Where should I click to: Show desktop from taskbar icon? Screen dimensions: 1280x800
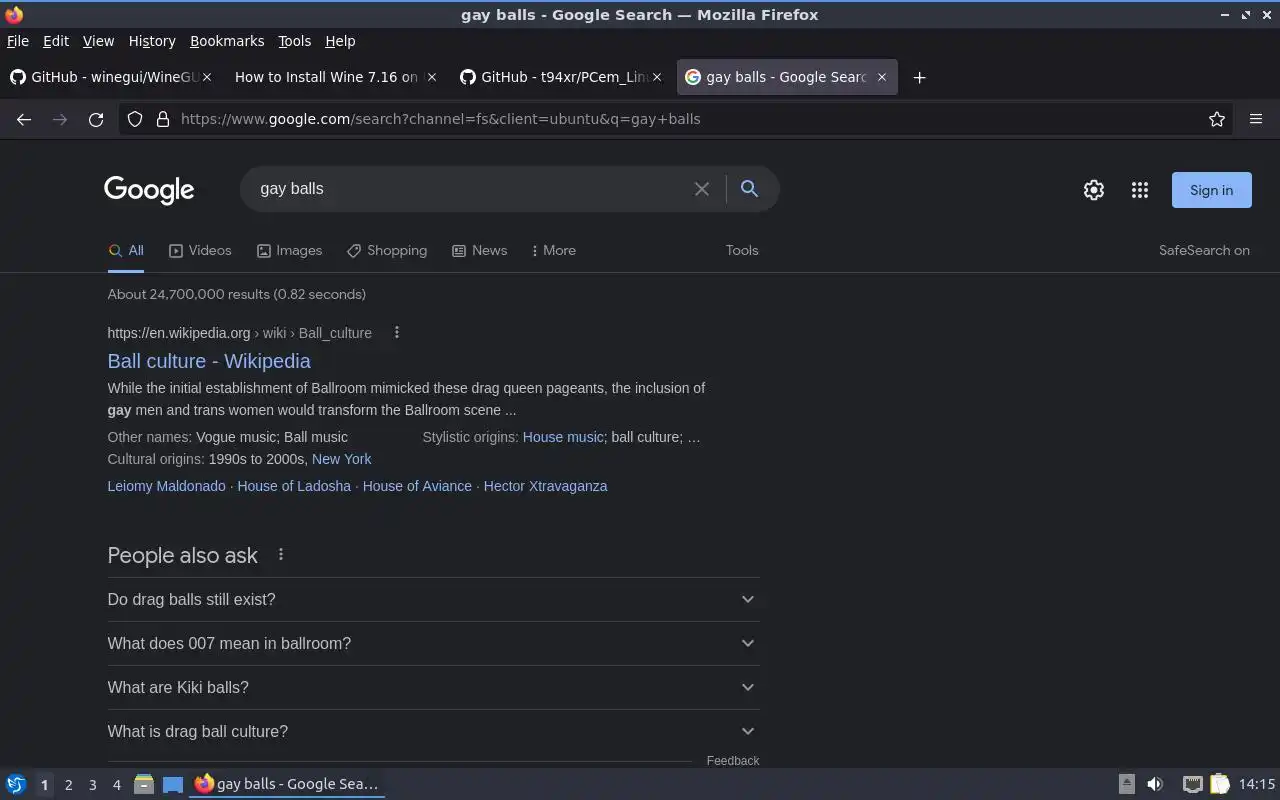pos(173,784)
